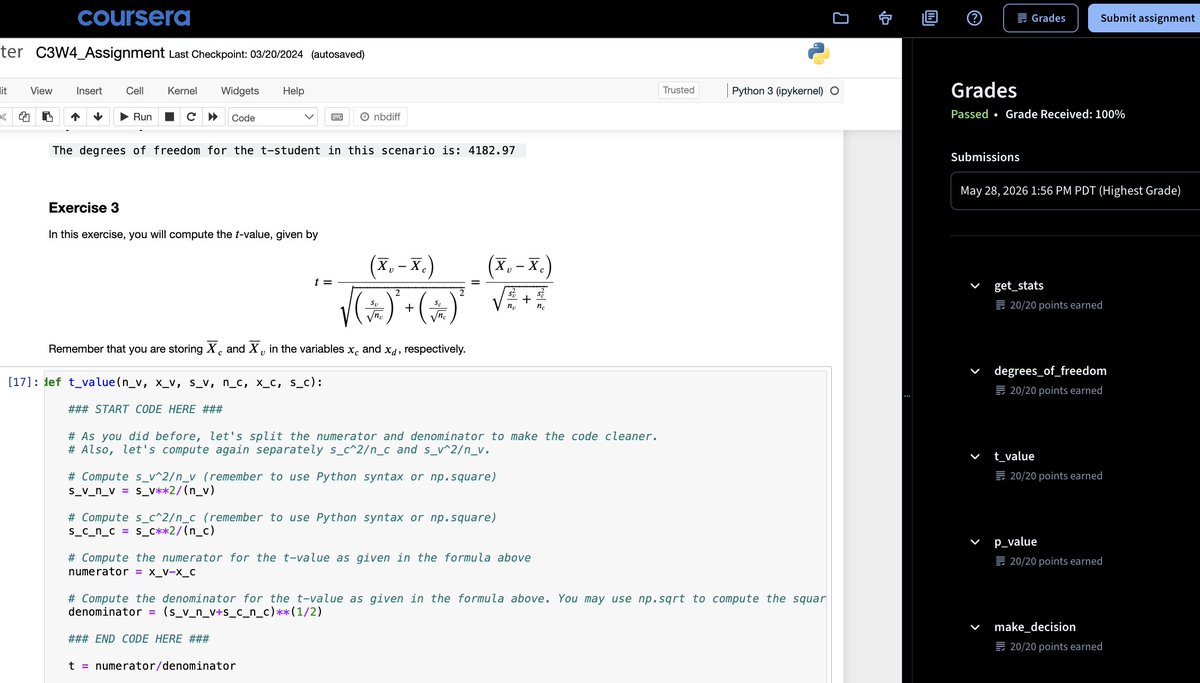Open the cell type Code dropdown

273,117
